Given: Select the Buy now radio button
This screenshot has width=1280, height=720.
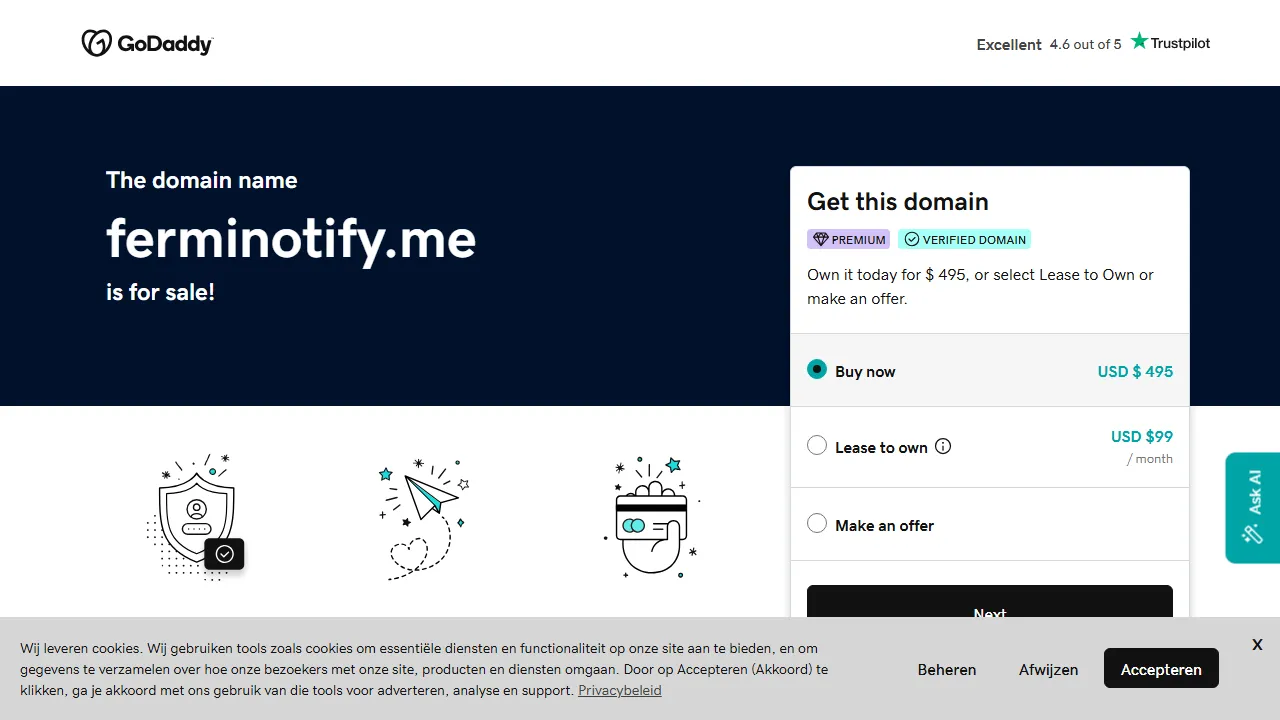Looking at the screenshot, I should coord(817,369).
